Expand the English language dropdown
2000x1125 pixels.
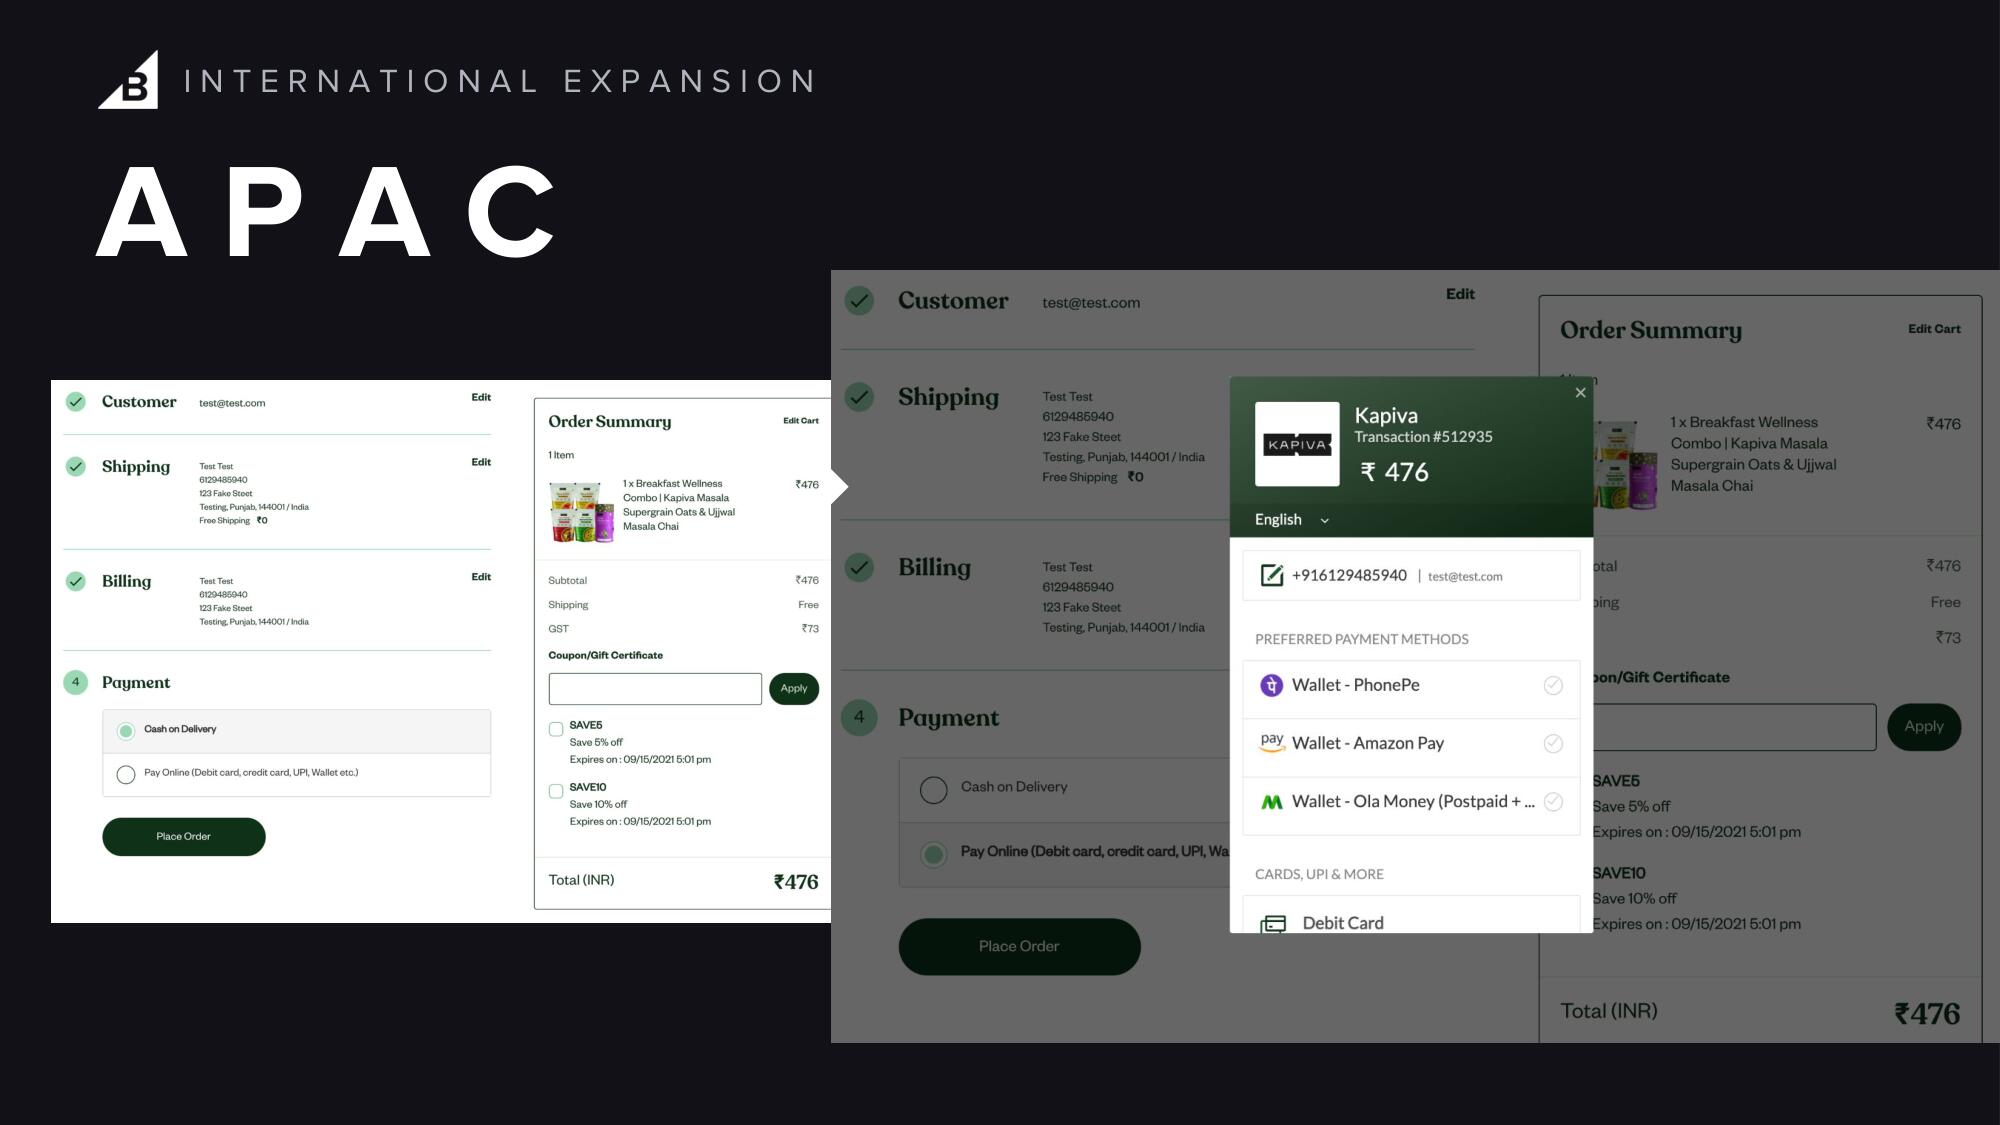point(1291,519)
